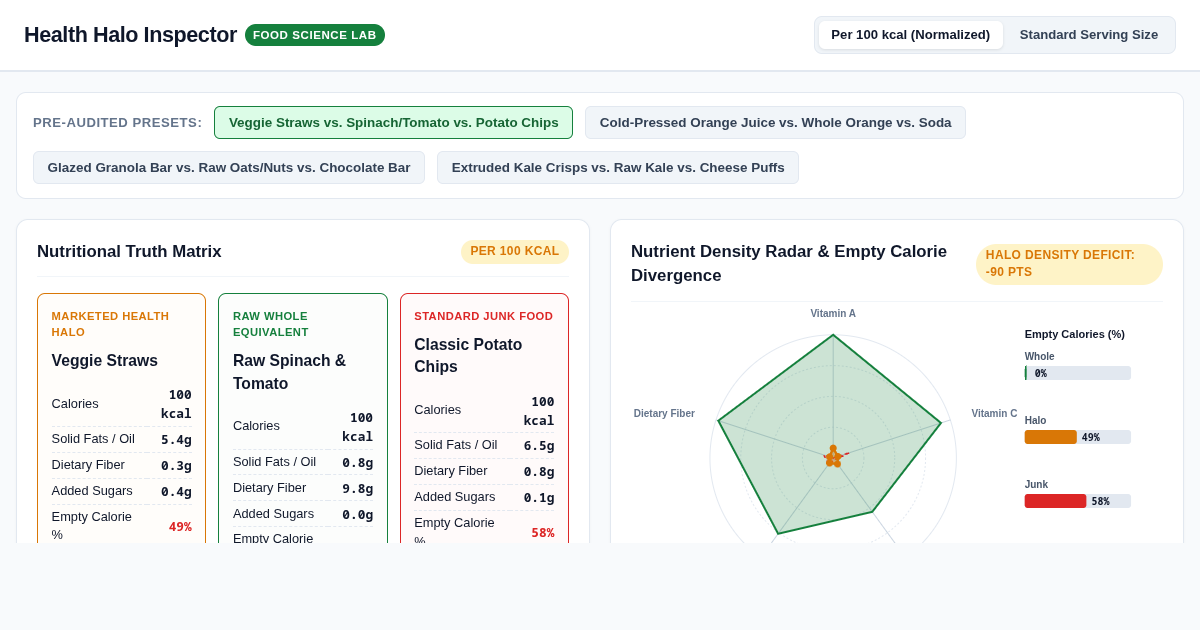1200x630 pixels.
Task: Click the PRE-AUDITED PRESETS label
Action: 117,123
